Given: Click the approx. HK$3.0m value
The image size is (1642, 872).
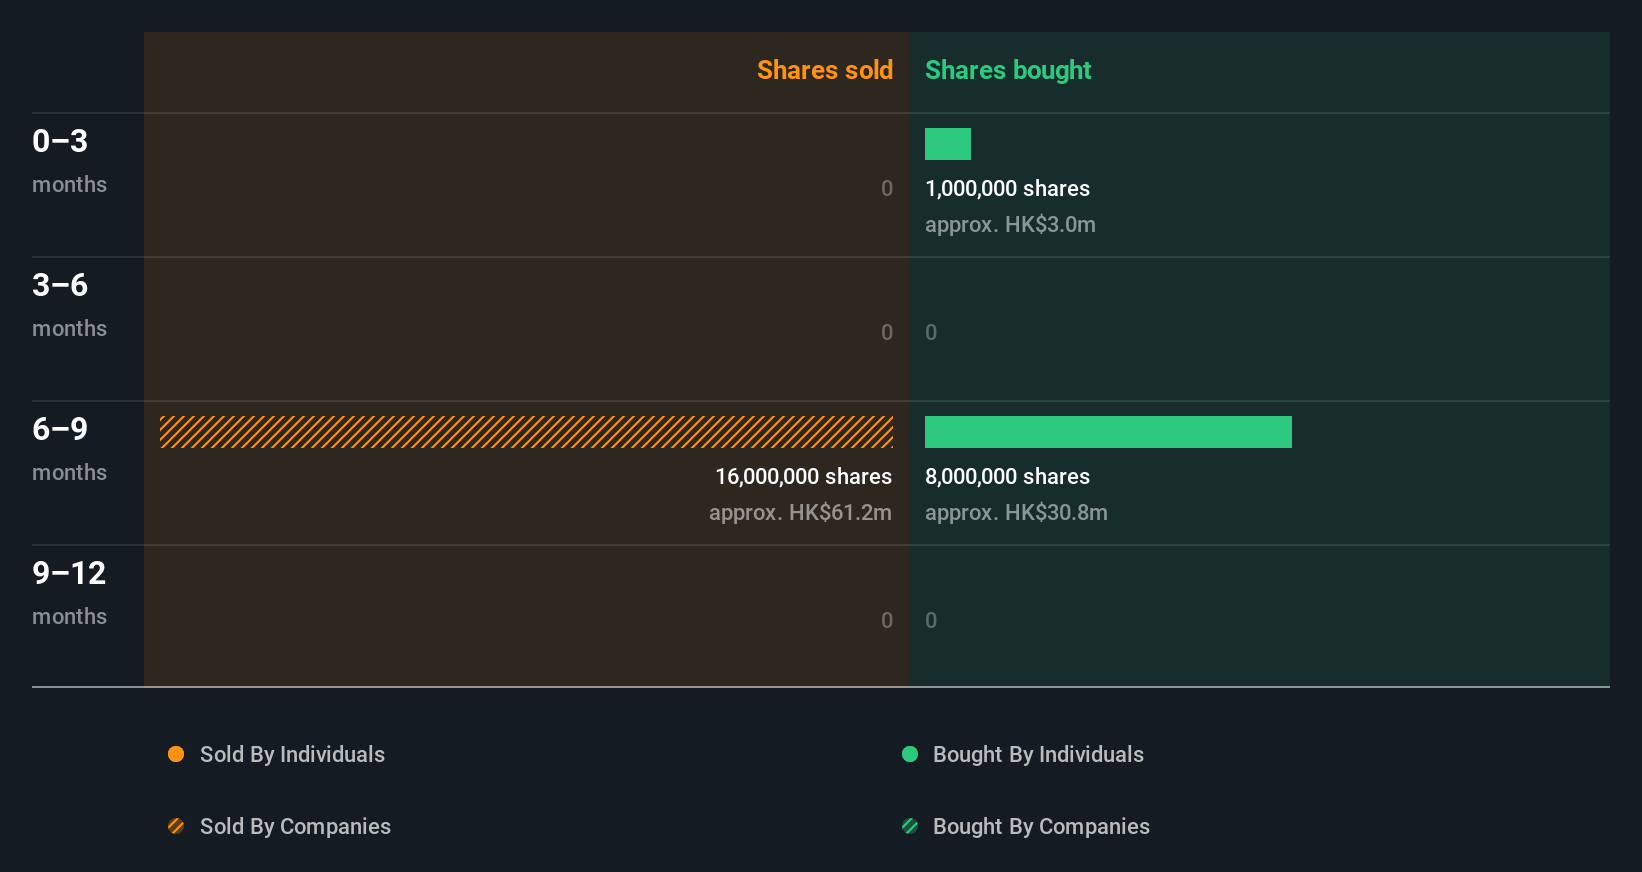Looking at the screenshot, I should [x=1010, y=225].
